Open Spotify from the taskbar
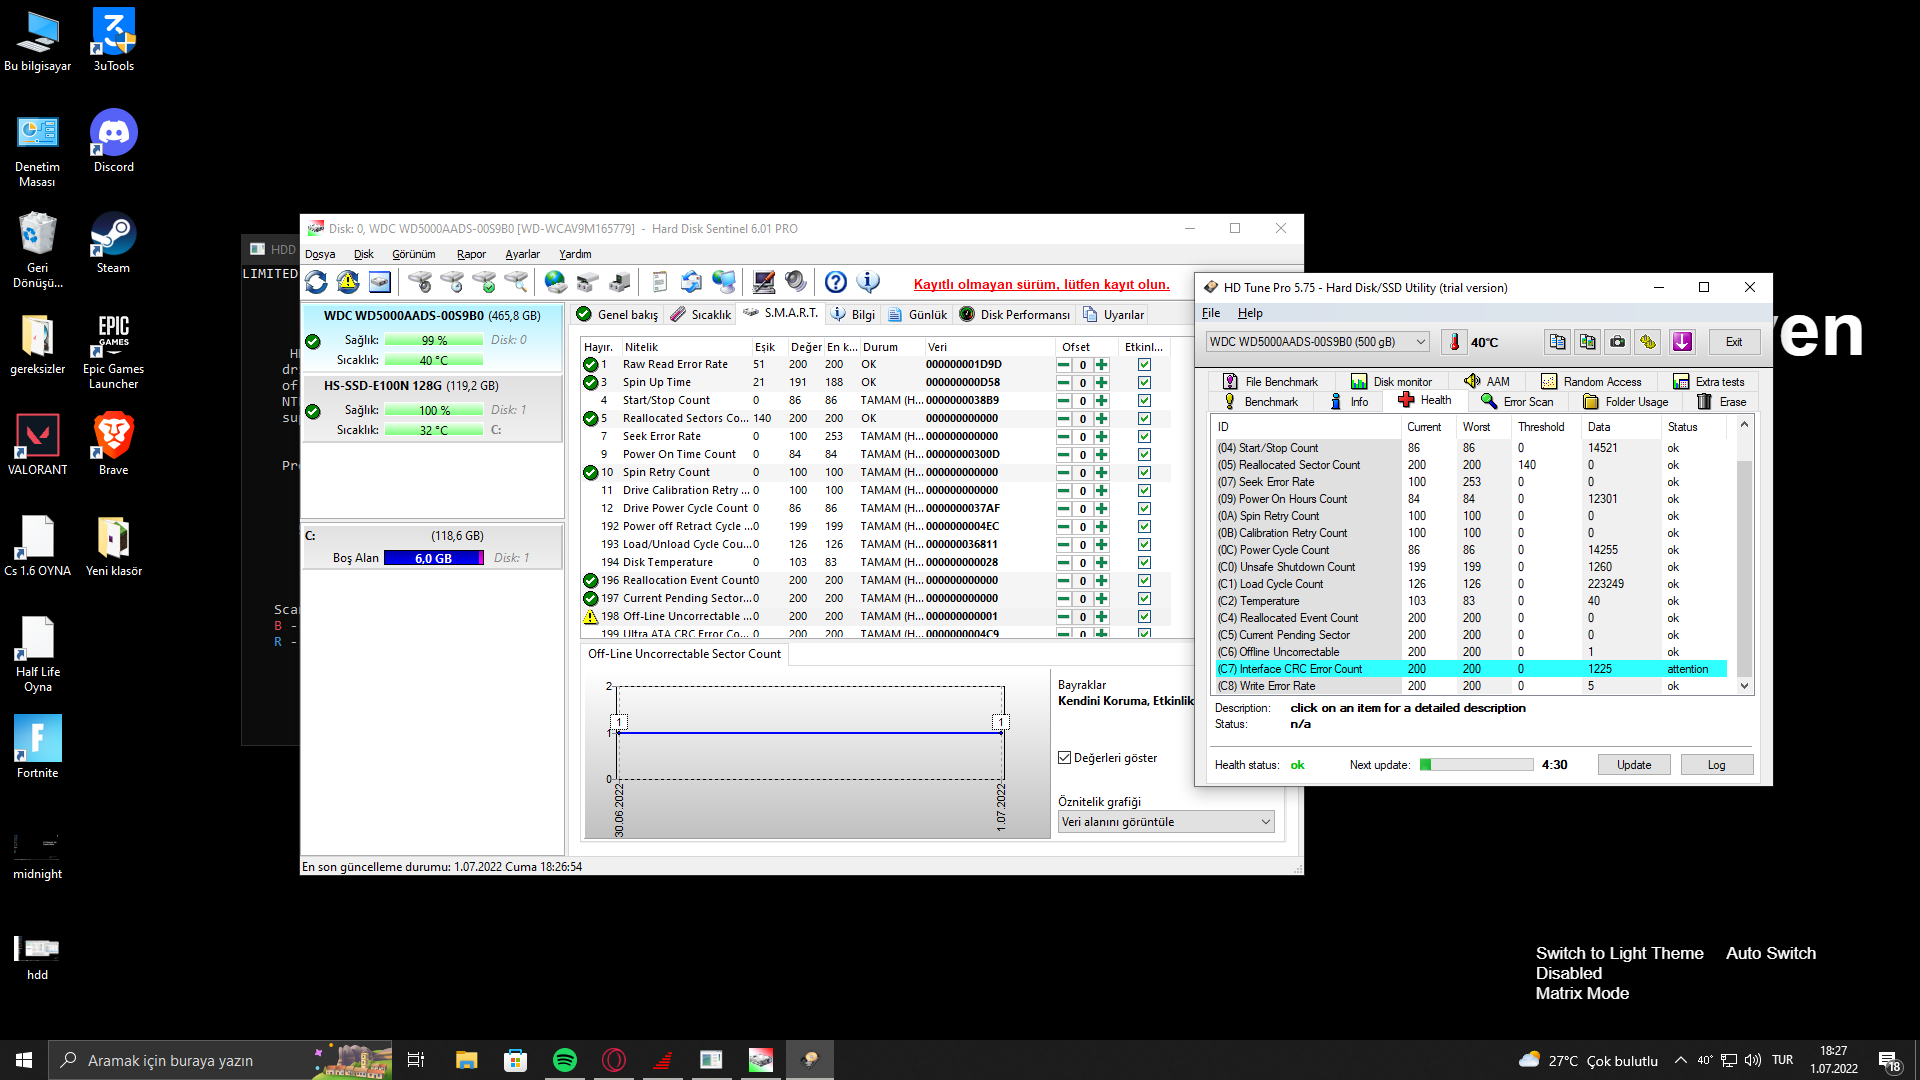The width and height of the screenshot is (1920, 1080). (565, 1060)
